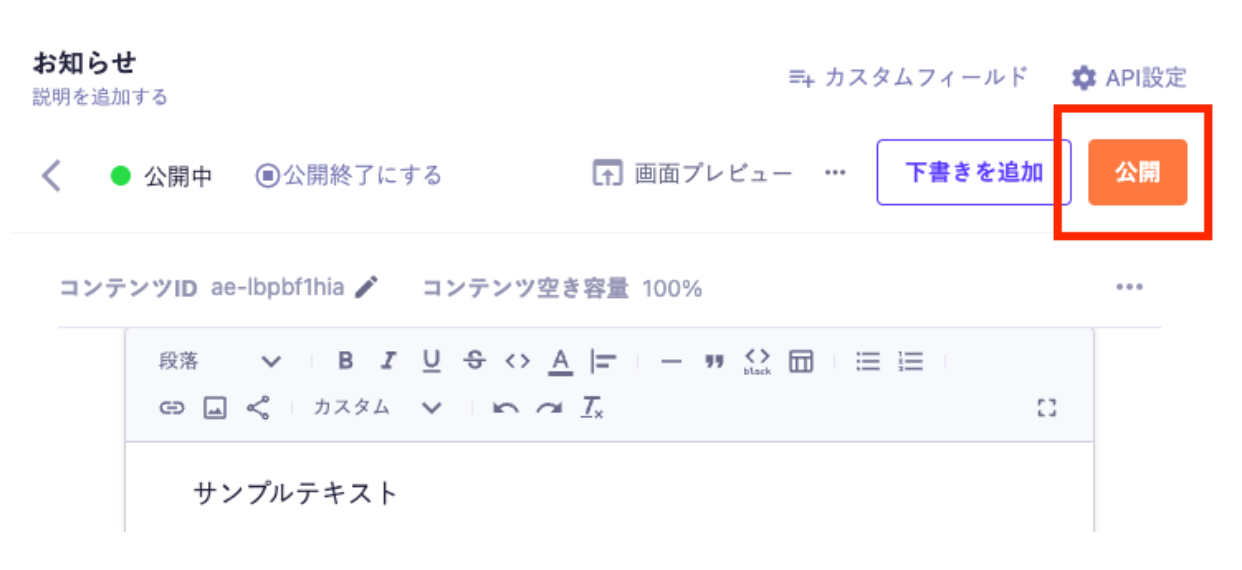
Task: Click the orange 公開 publish button
Action: 1137,173
